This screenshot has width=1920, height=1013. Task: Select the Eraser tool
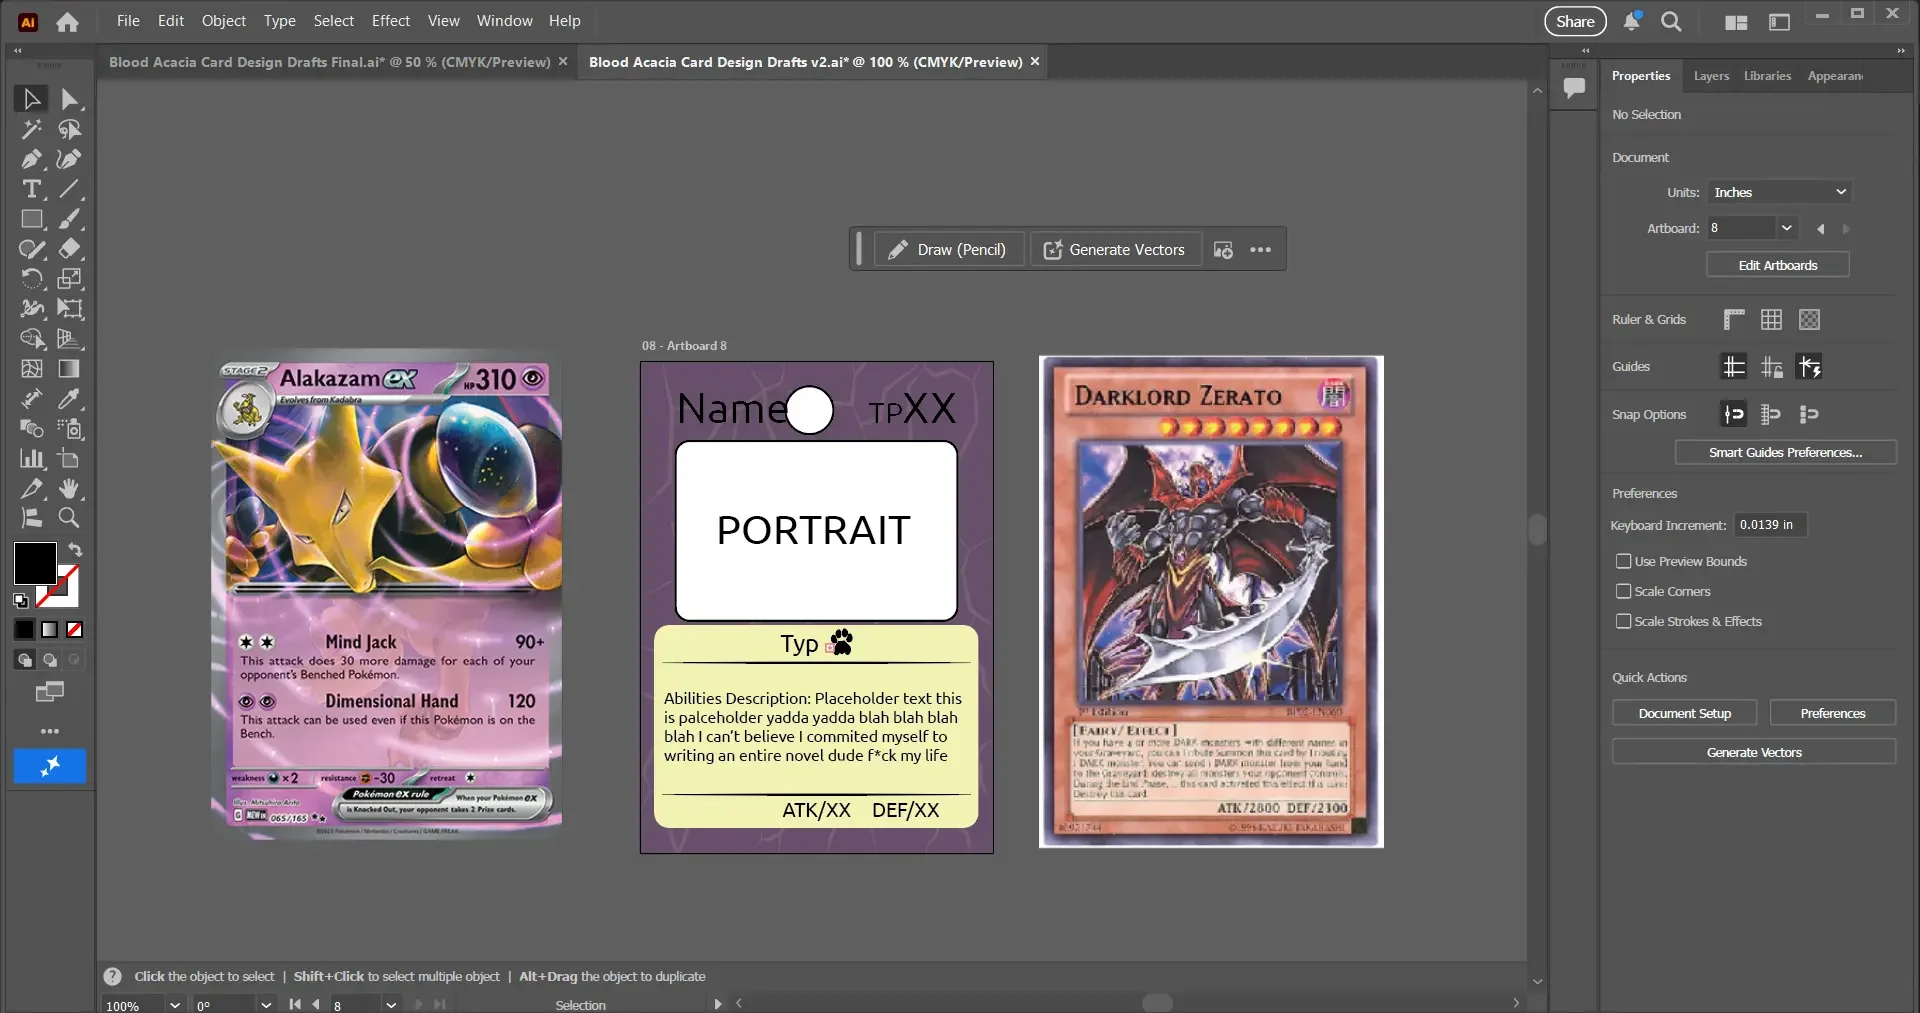(69, 249)
